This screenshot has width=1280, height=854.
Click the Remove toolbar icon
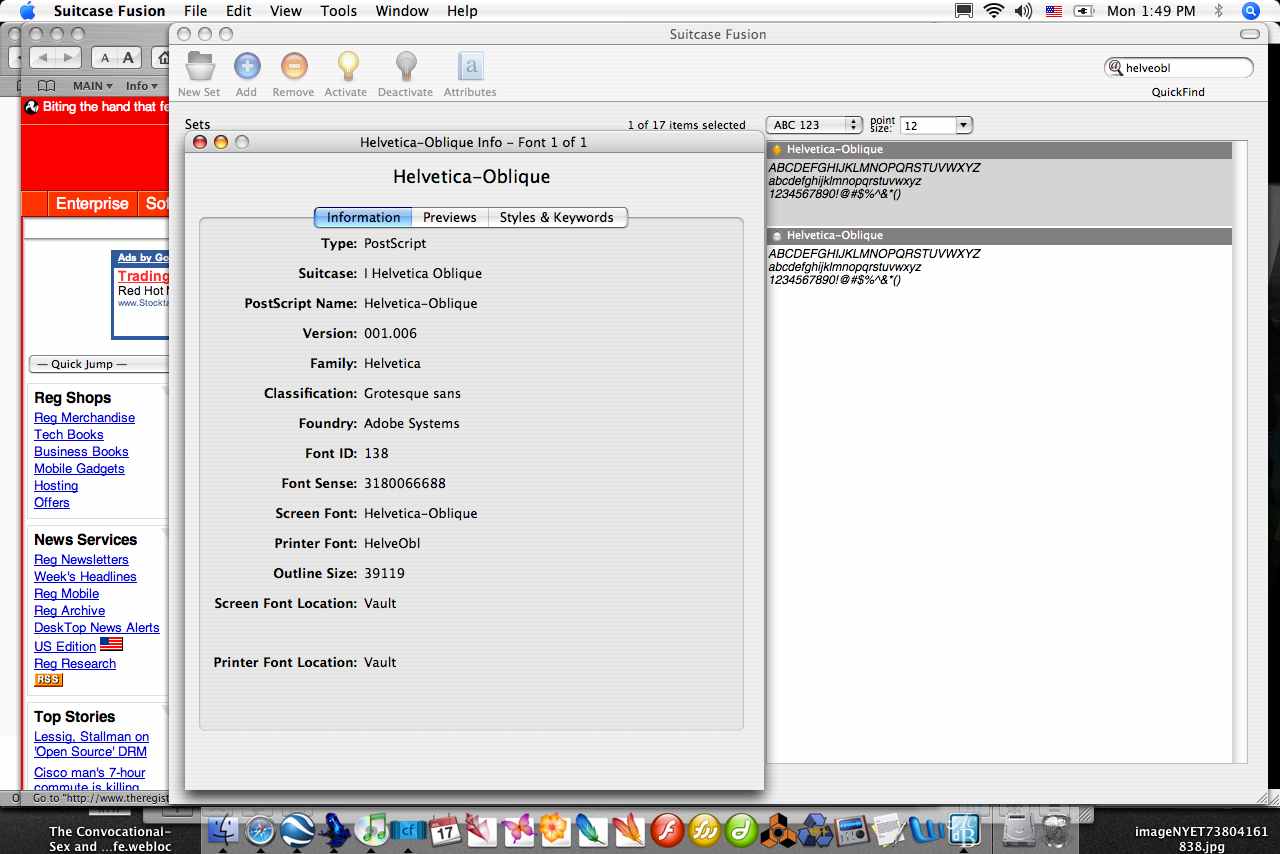pyautogui.click(x=294, y=66)
